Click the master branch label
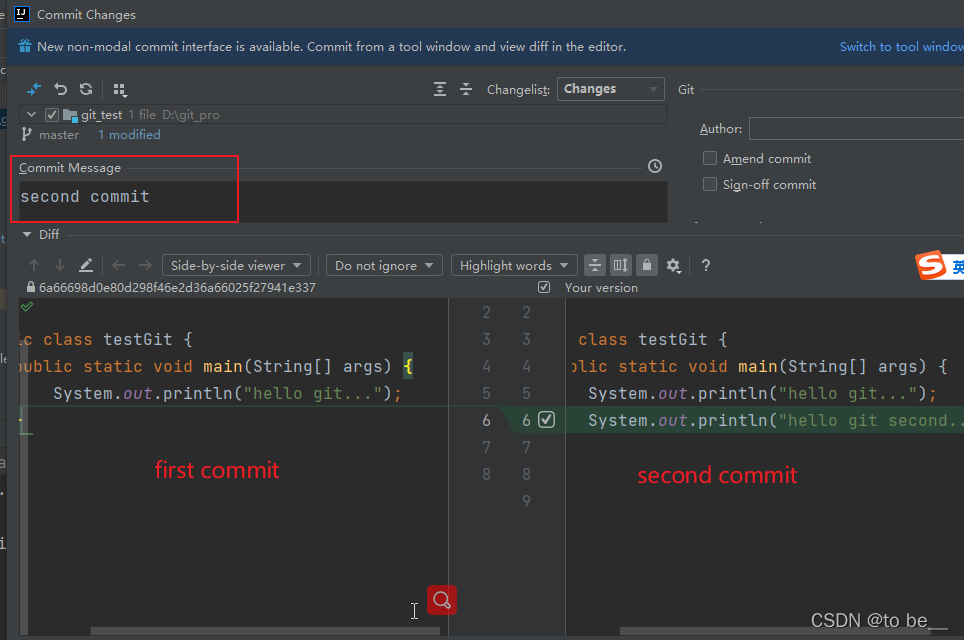 (x=59, y=135)
